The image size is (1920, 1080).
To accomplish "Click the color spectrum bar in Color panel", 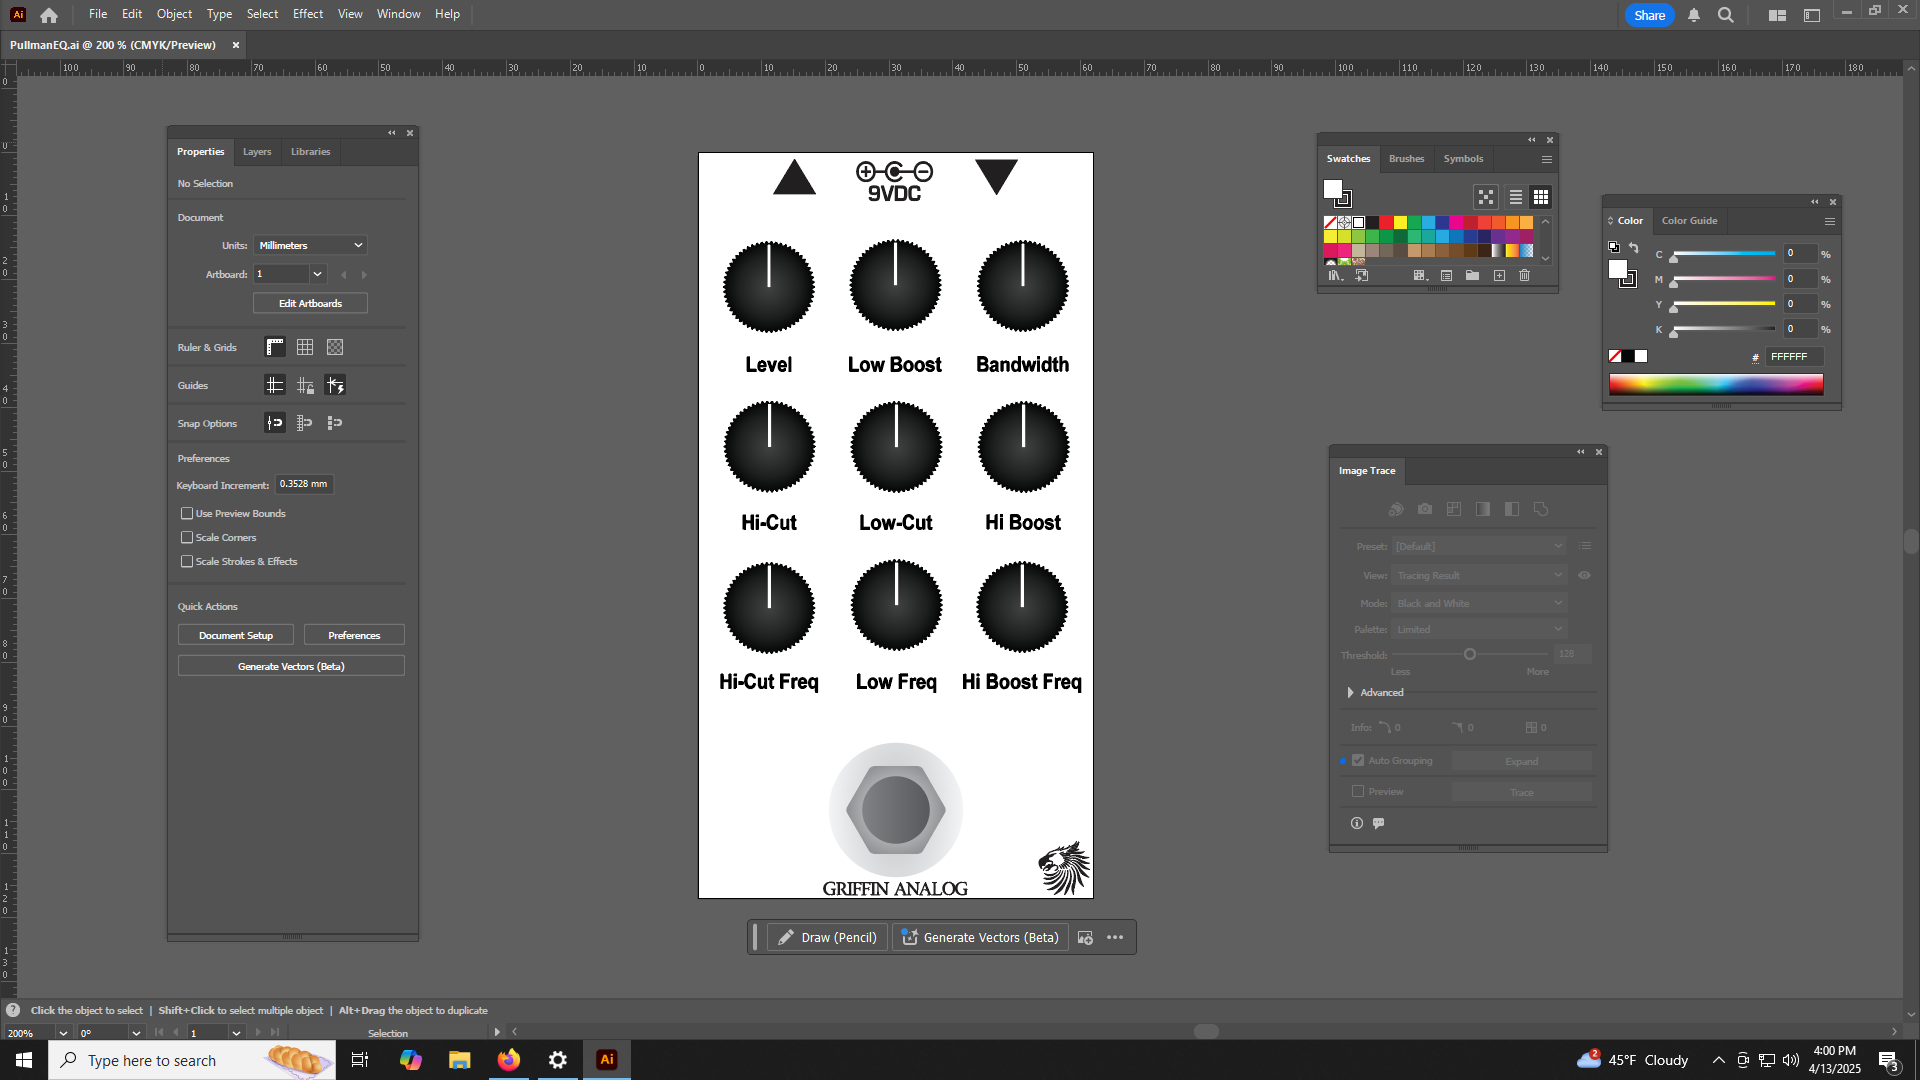I will (x=1715, y=385).
